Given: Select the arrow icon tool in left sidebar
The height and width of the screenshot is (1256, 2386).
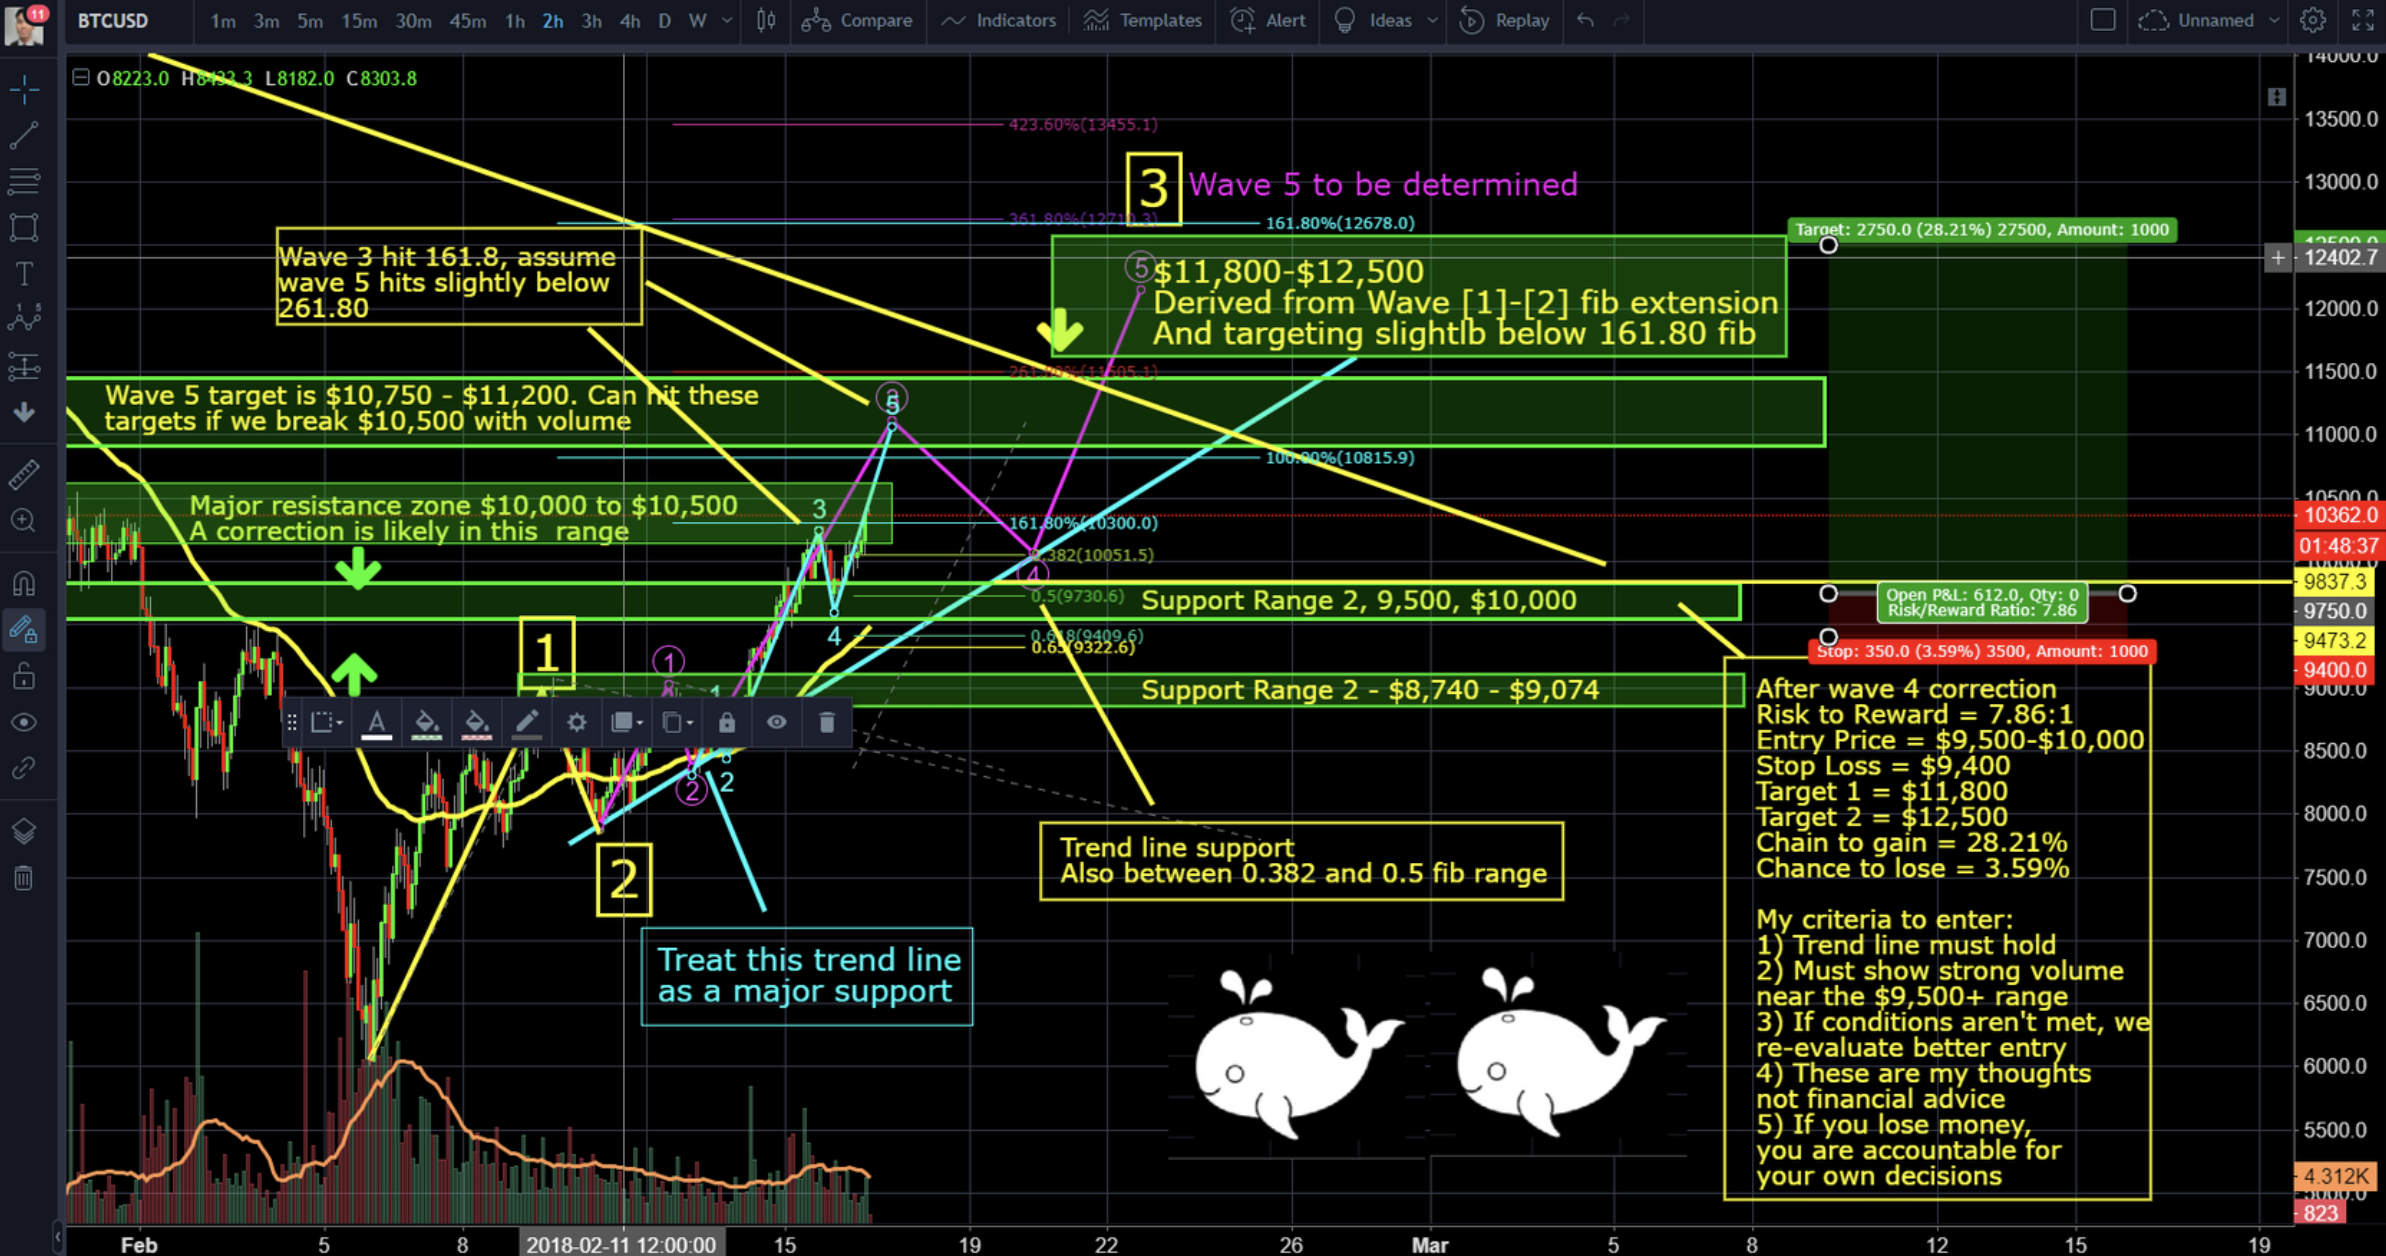Looking at the screenshot, I should [x=24, y=412].
